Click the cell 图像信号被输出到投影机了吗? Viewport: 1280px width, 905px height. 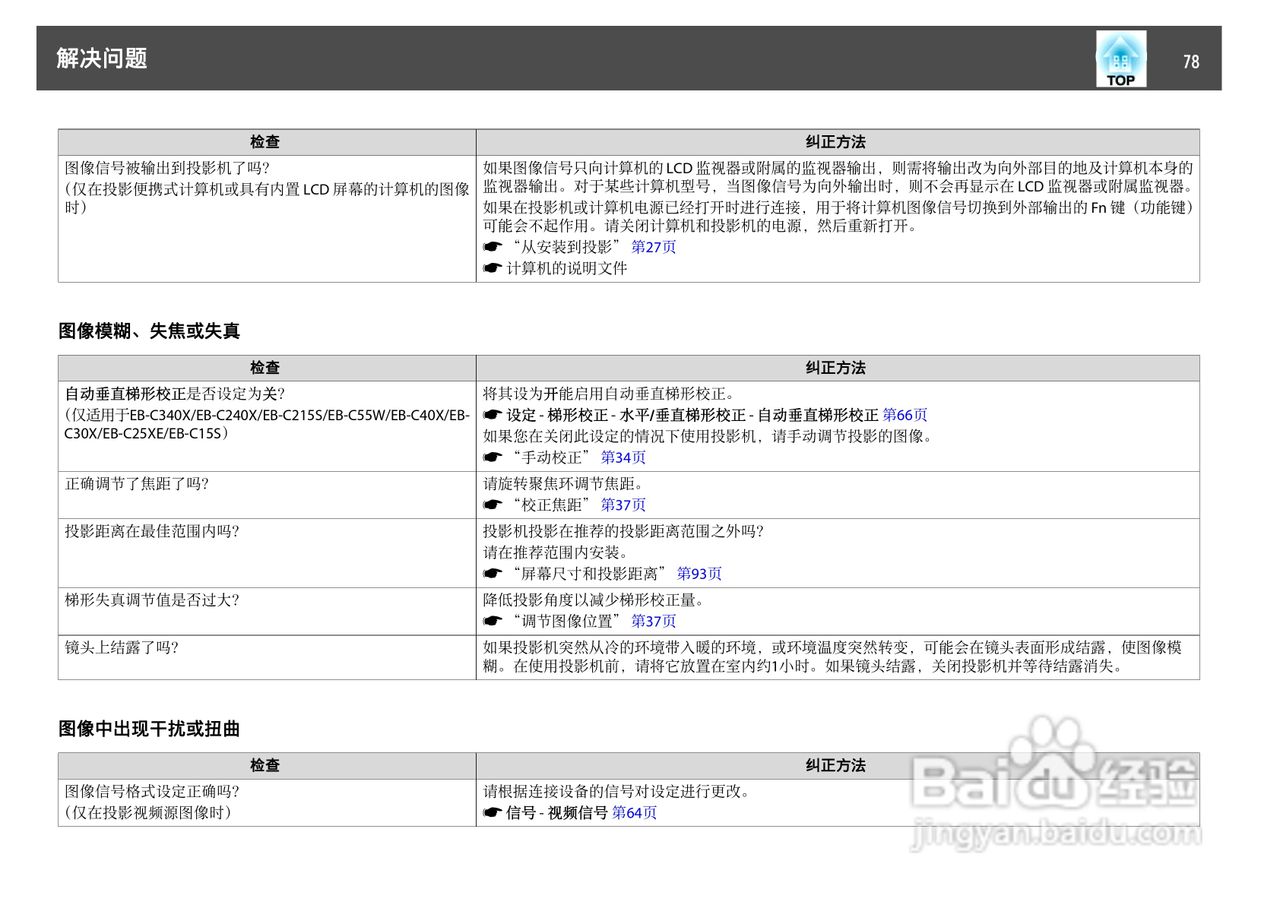pyautogui.click(x=267, y=219)
